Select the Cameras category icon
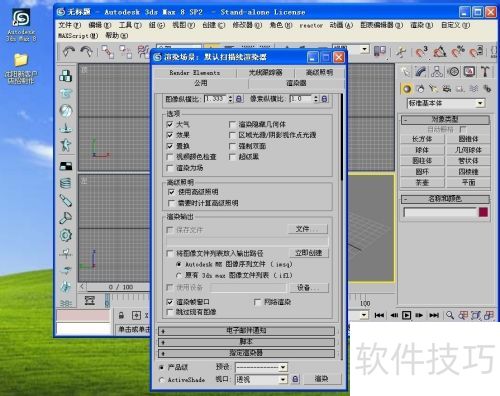Viewport: 500px width, 396px height. (447, 89)
